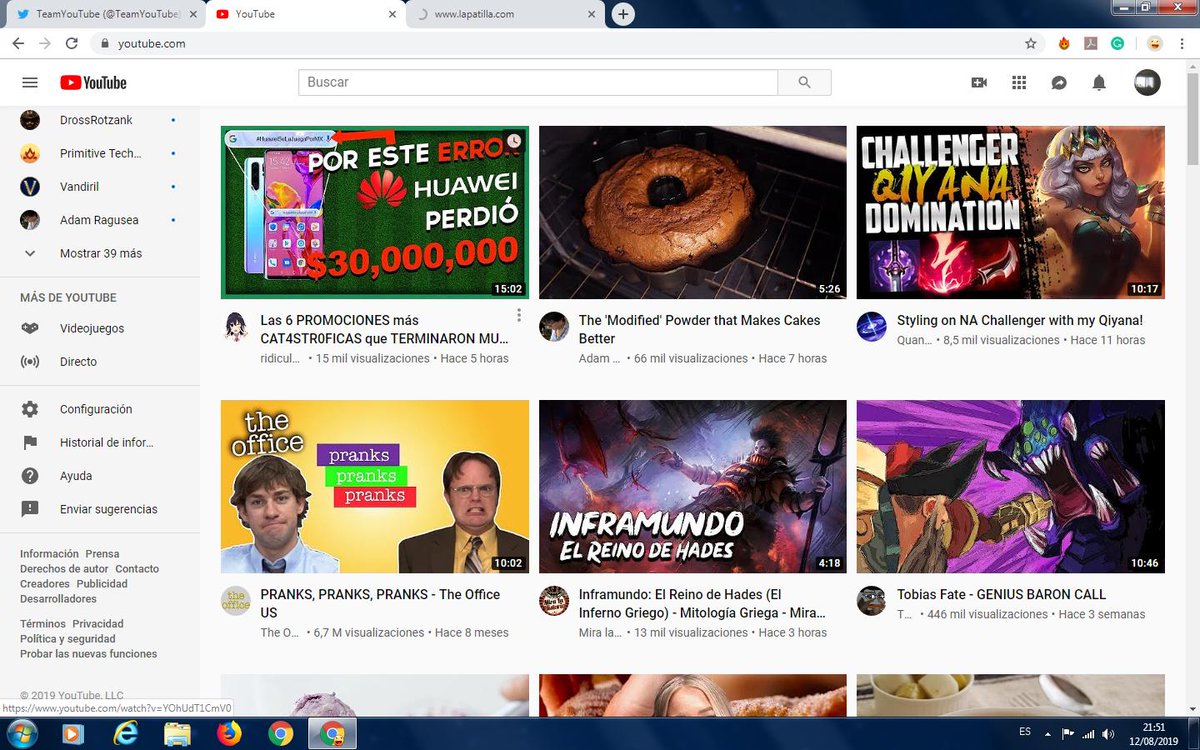Open Inframundo: El Reino de Hades title

tap(702, 603)
